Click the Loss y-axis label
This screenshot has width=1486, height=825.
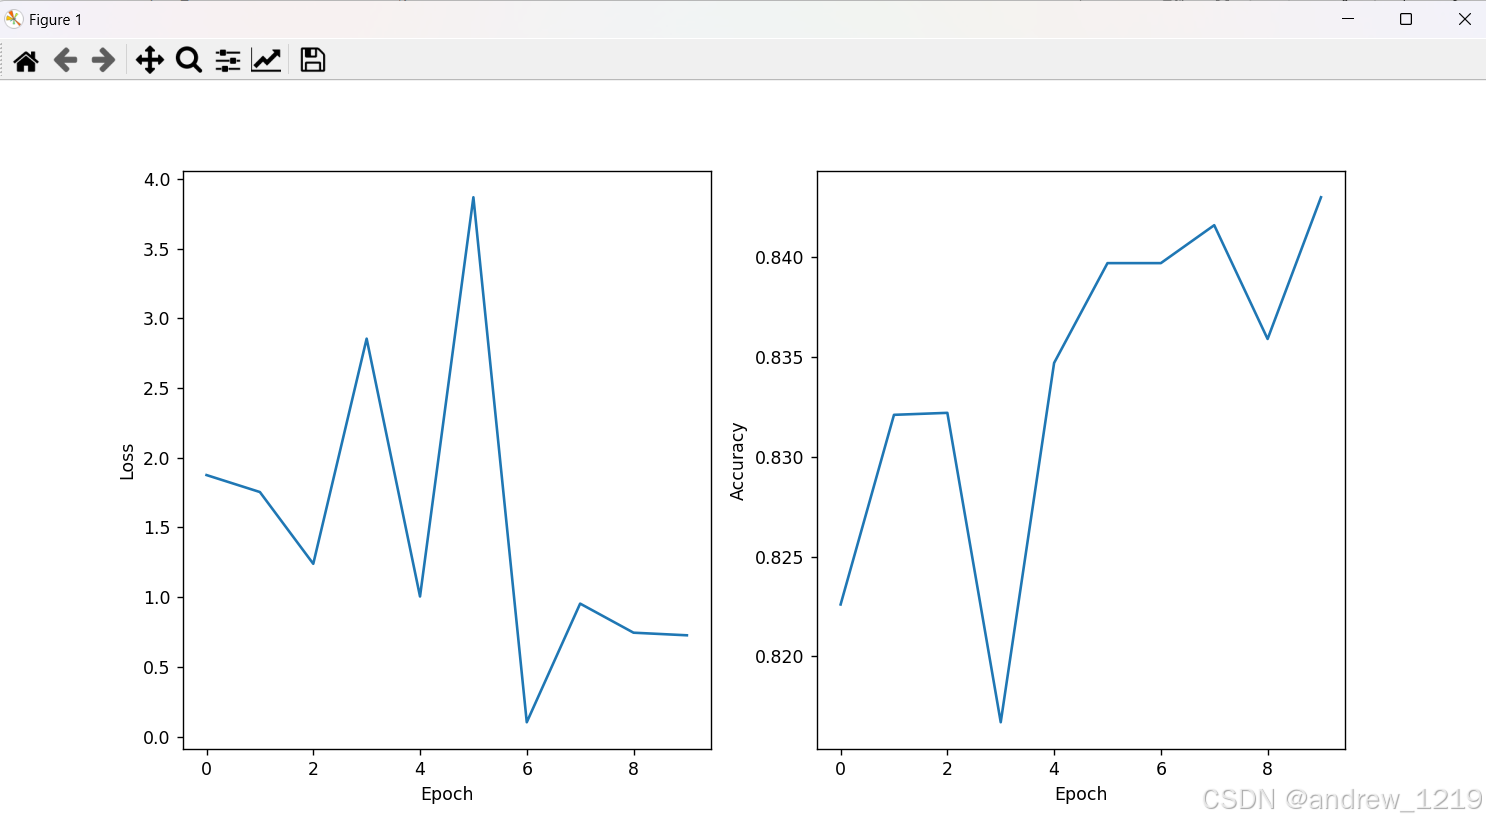[127, 462]
